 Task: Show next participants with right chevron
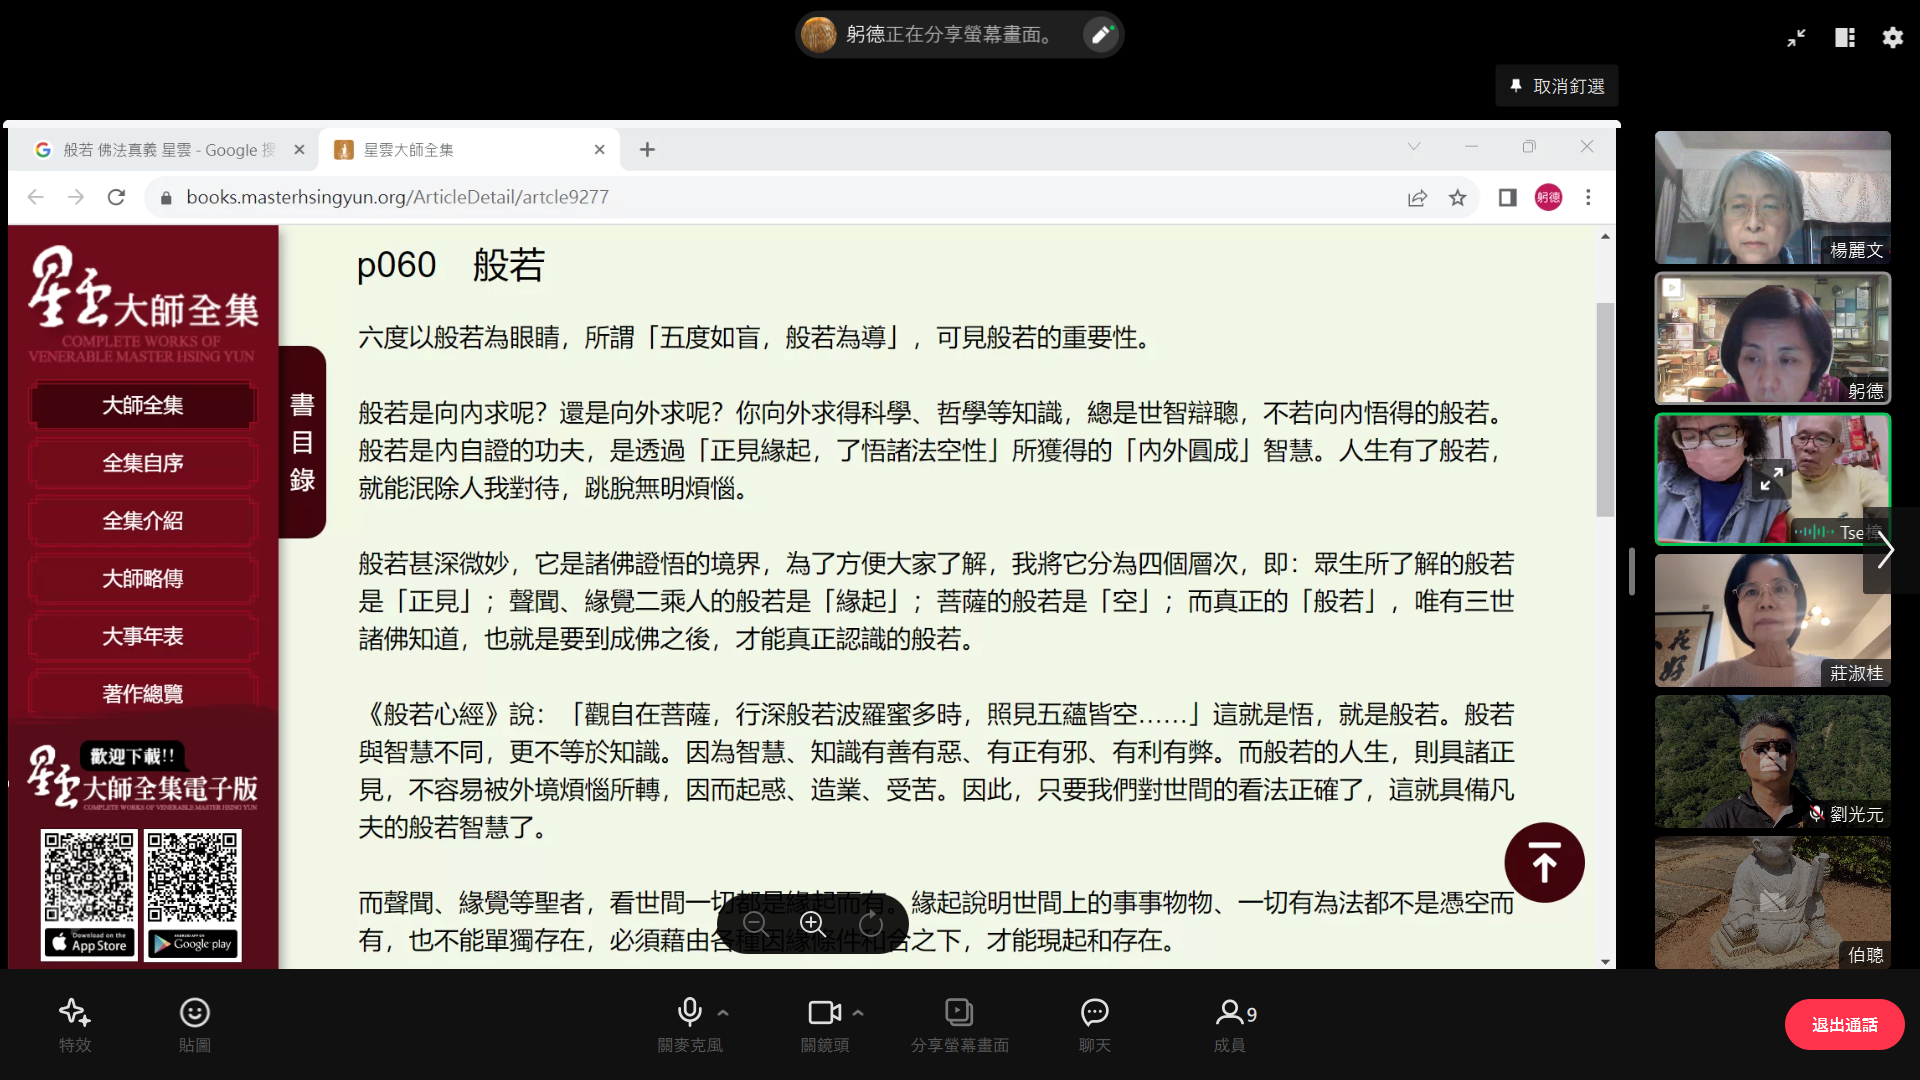point(1886,550)
